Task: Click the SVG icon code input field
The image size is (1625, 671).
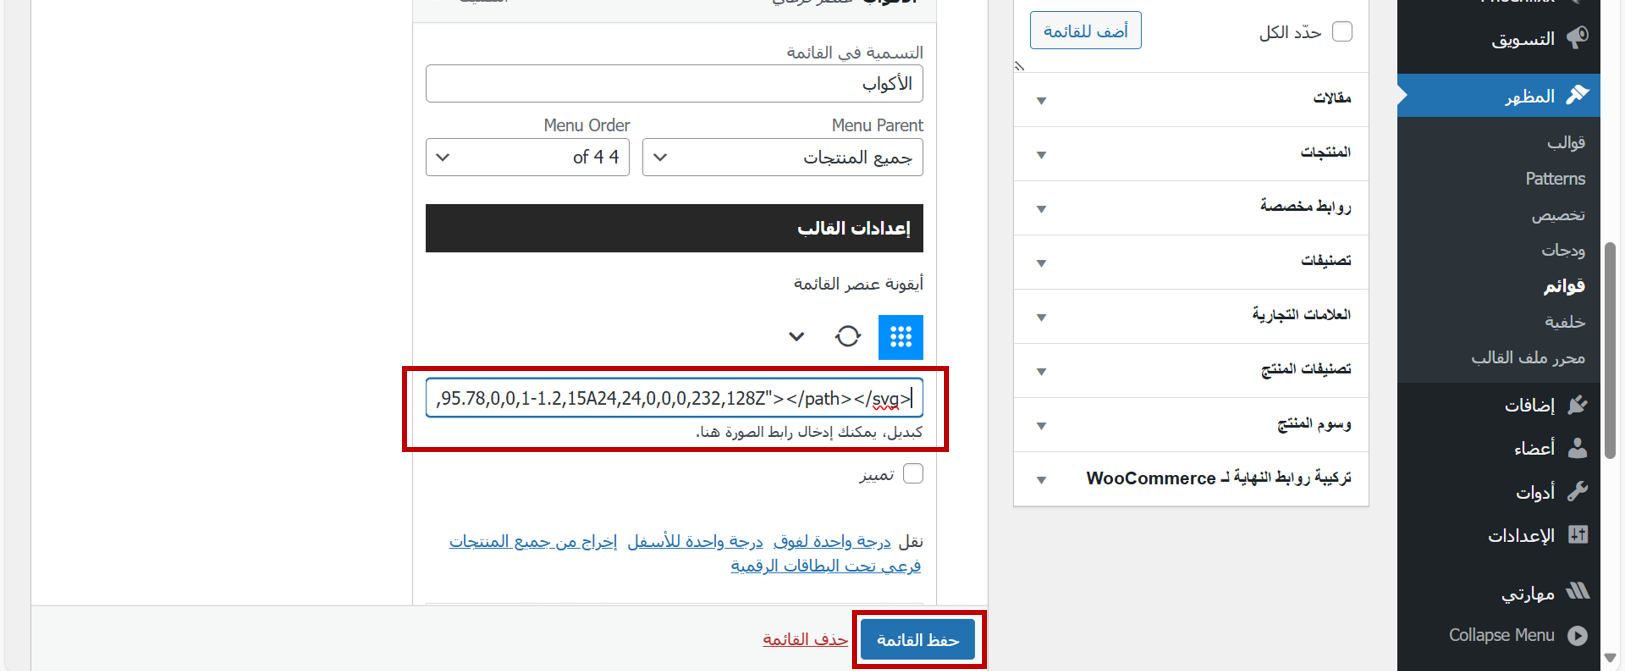Action: 674,398
